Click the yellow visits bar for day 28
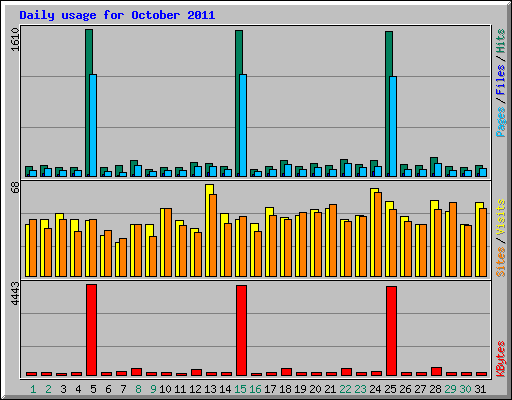Viewport: 512px width, 400px height. click(433, 238)
